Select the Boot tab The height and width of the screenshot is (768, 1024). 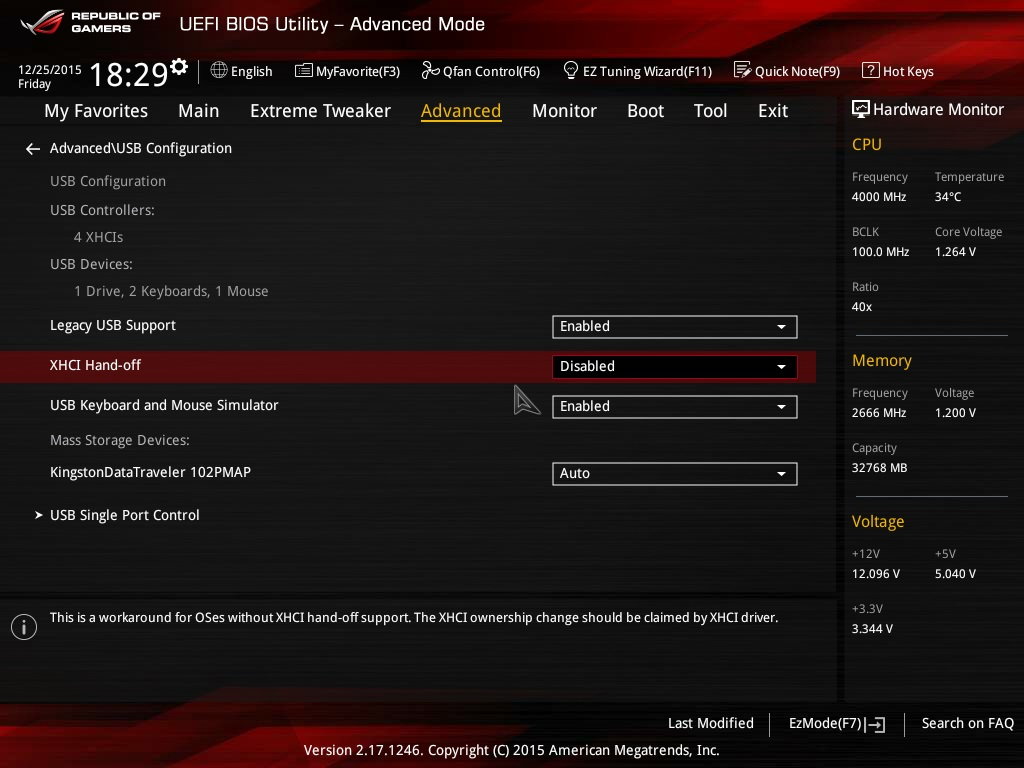pos(645,111)
